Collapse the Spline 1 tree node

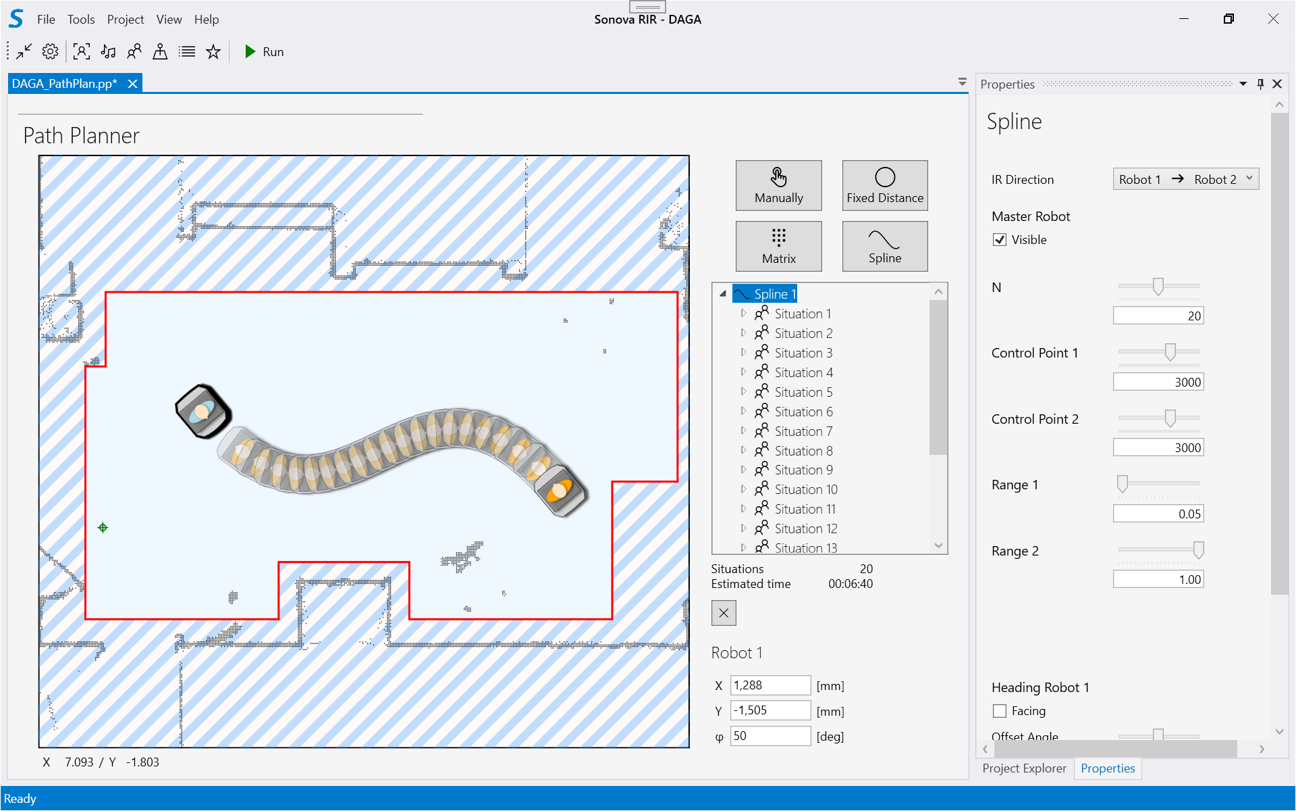[x=723, y=294]
